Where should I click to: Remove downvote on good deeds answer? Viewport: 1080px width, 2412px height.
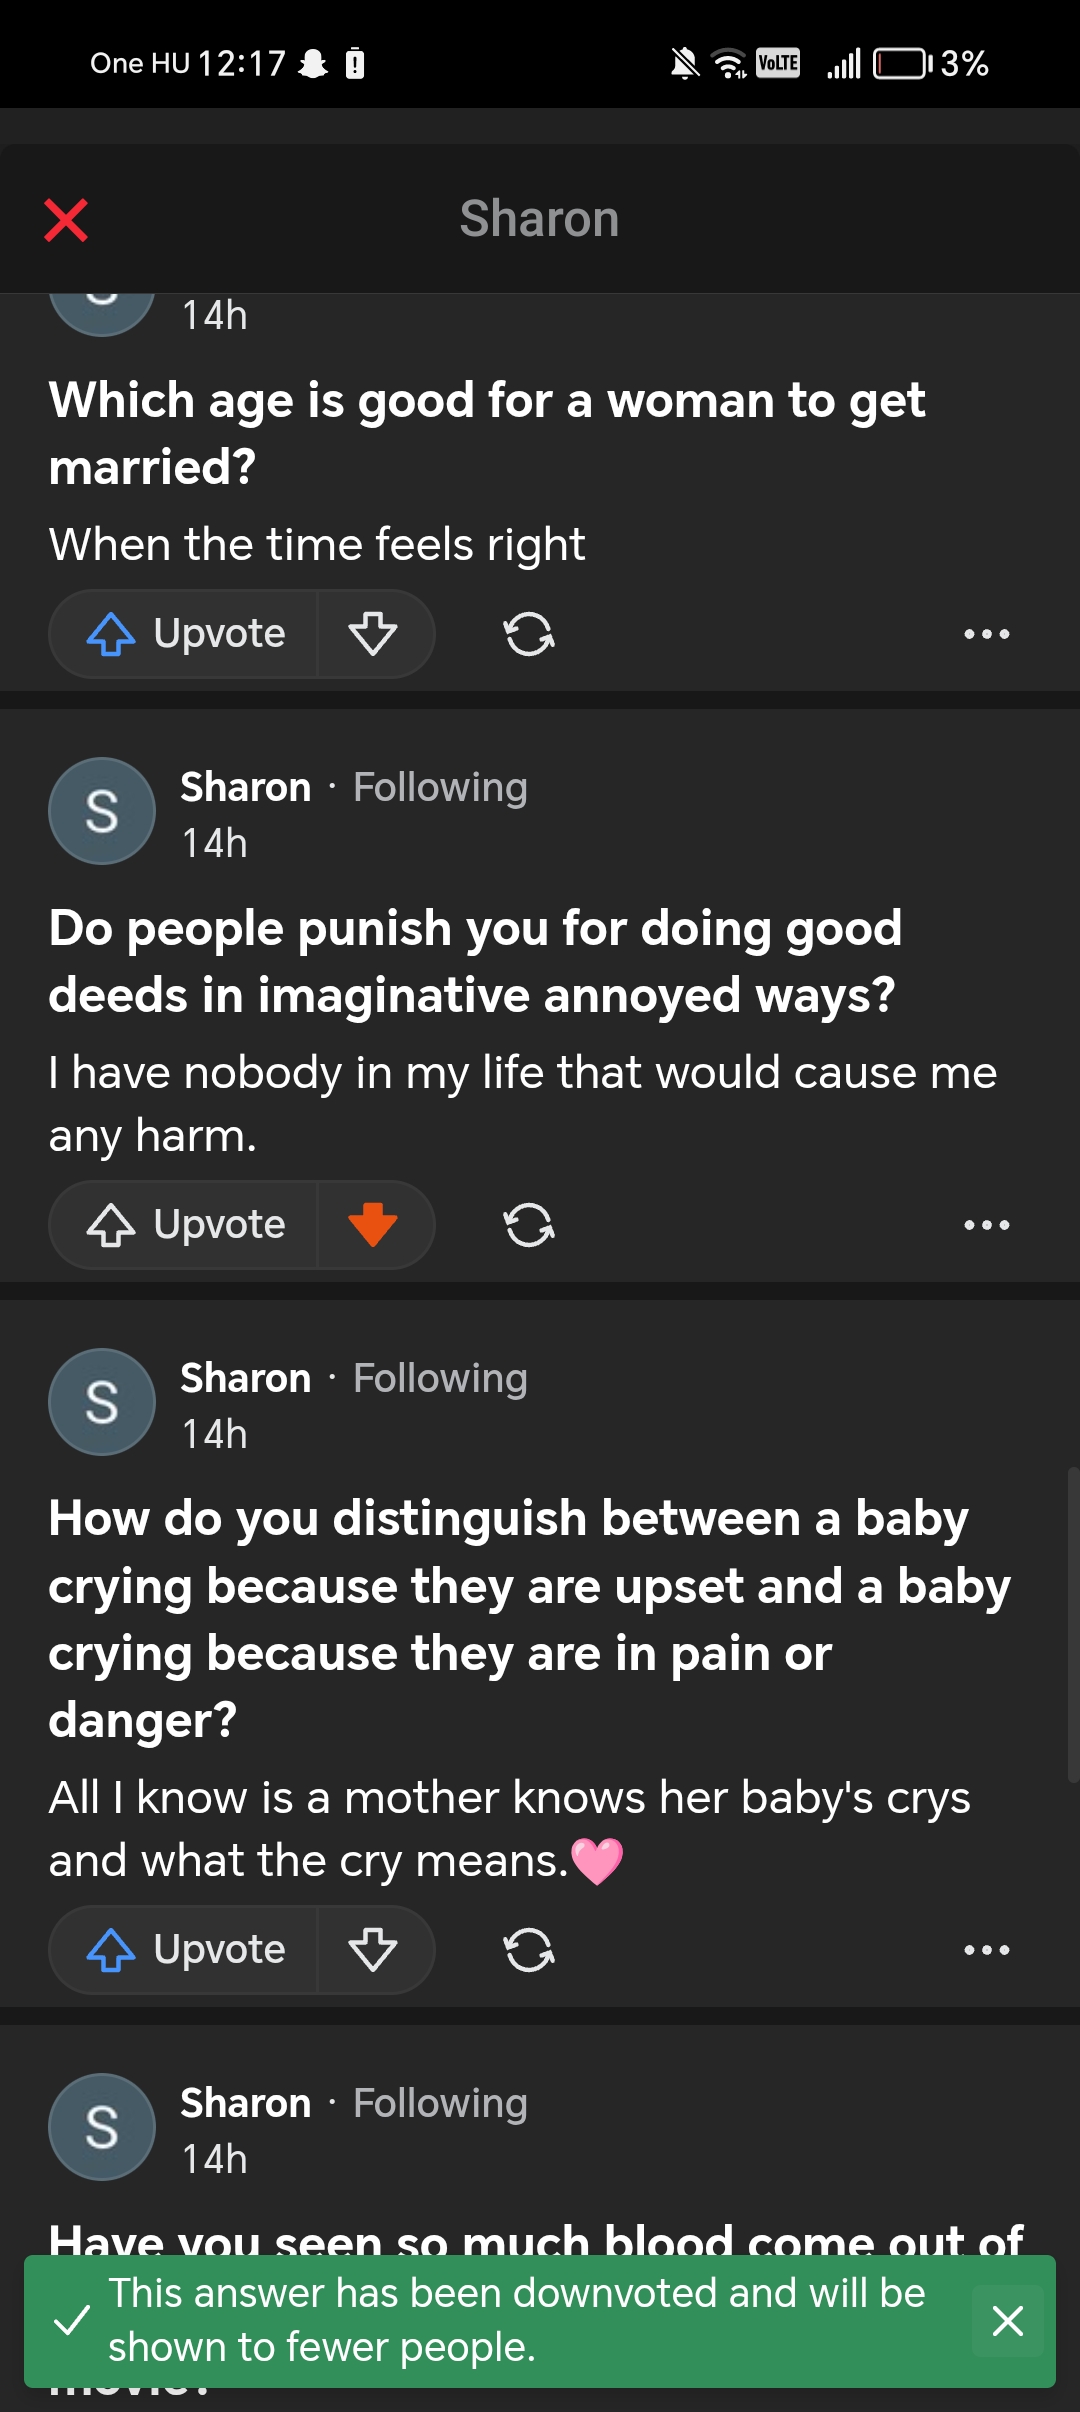click(x=374, y=1225)
